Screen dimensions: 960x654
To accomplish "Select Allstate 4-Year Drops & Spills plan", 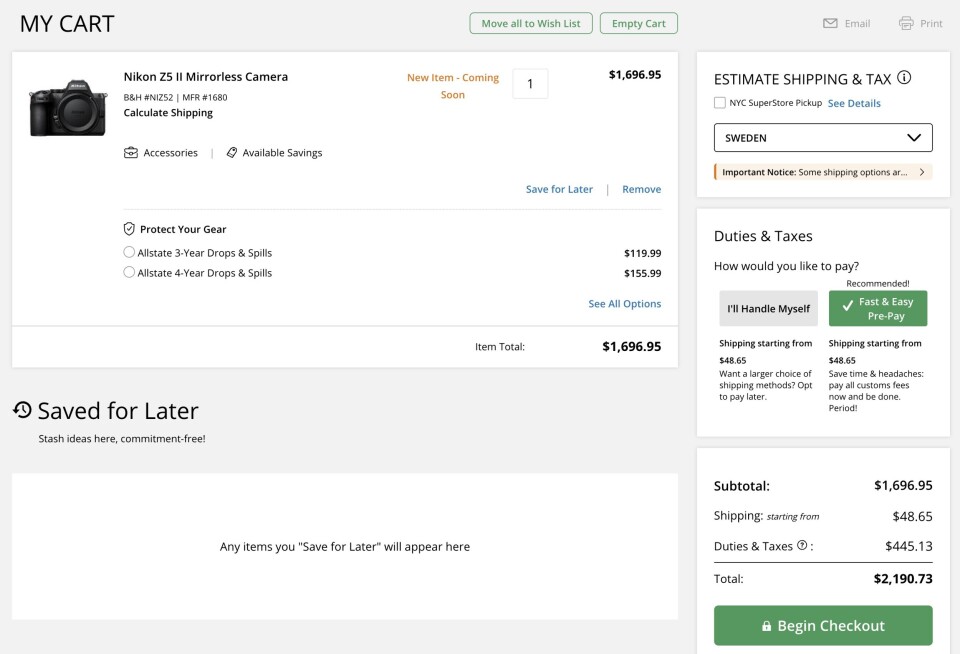I will [x=129, y=273].
